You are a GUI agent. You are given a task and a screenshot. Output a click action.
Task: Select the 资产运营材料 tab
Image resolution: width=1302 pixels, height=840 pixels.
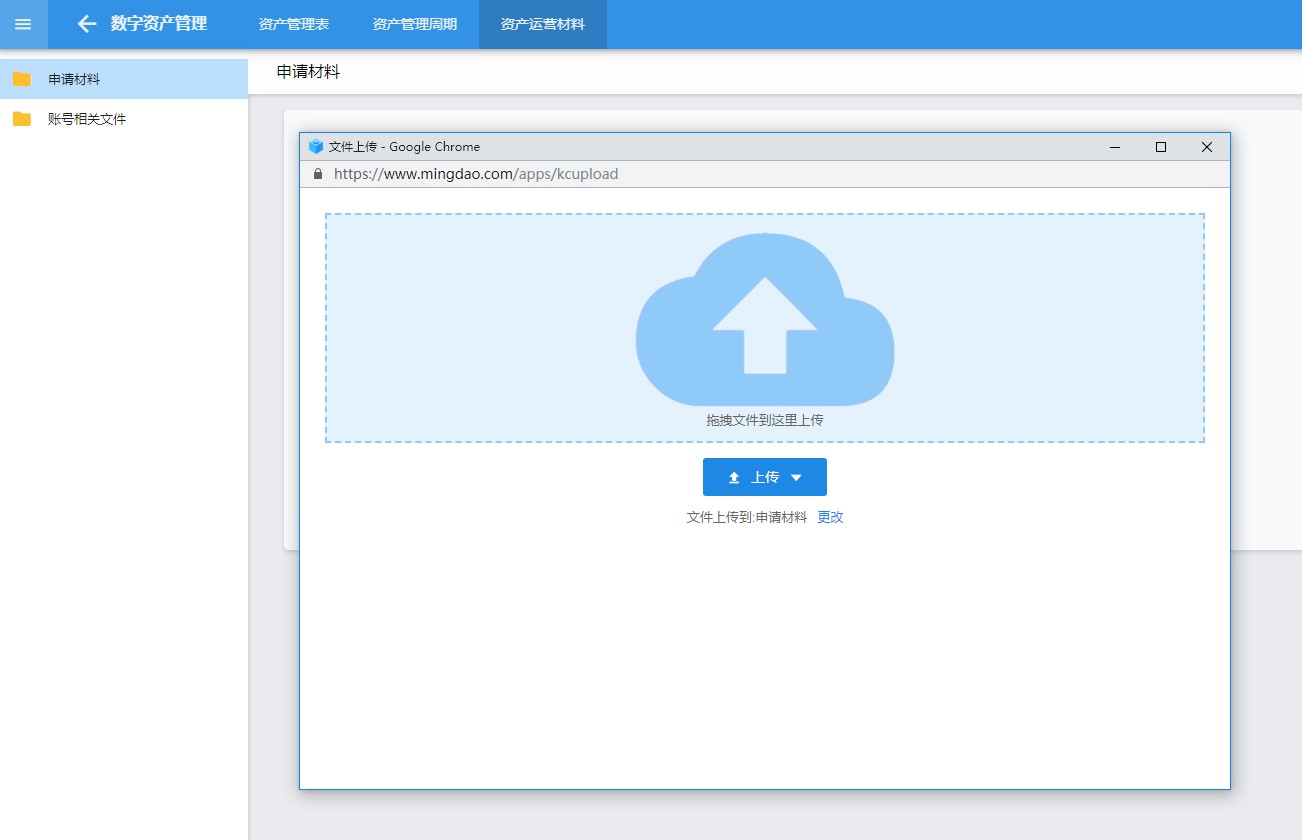(543, 24)
